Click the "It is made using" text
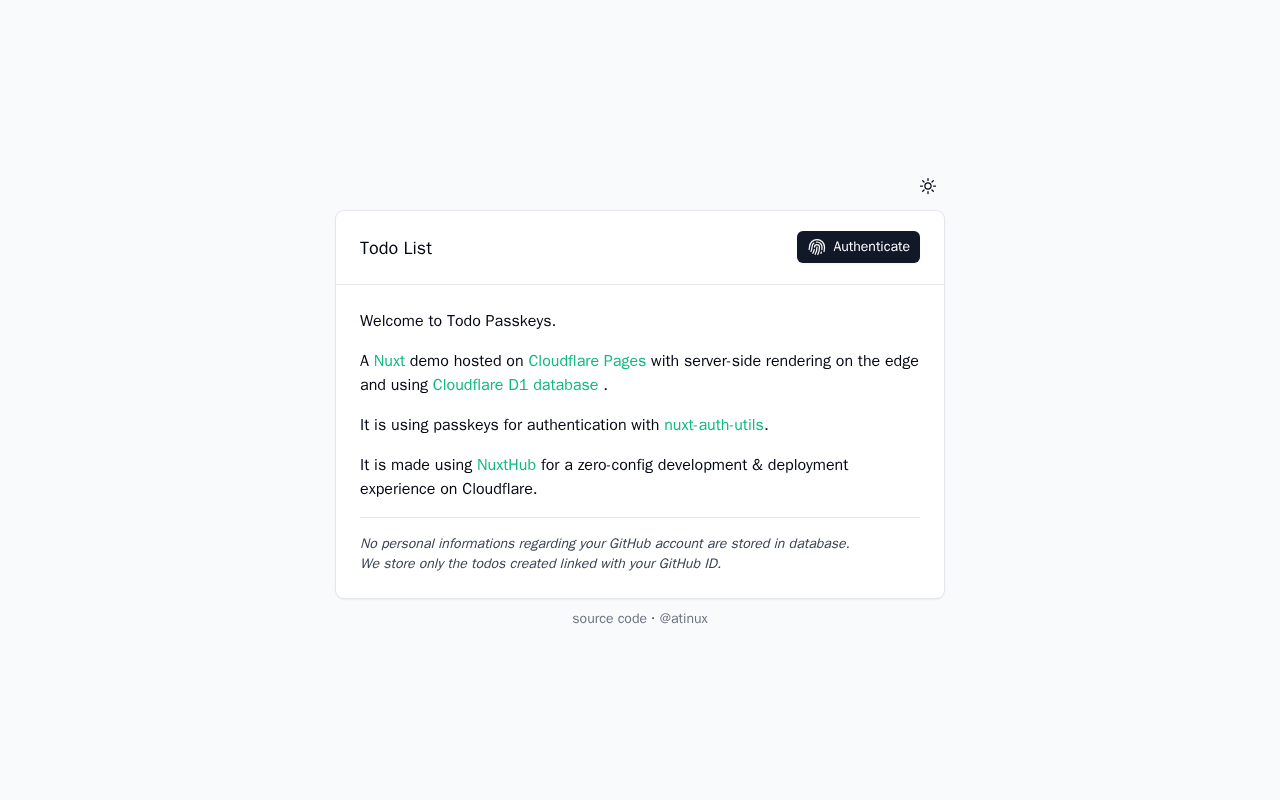Viewport: 1280px width, 800px height. click(x=416, y=465)
